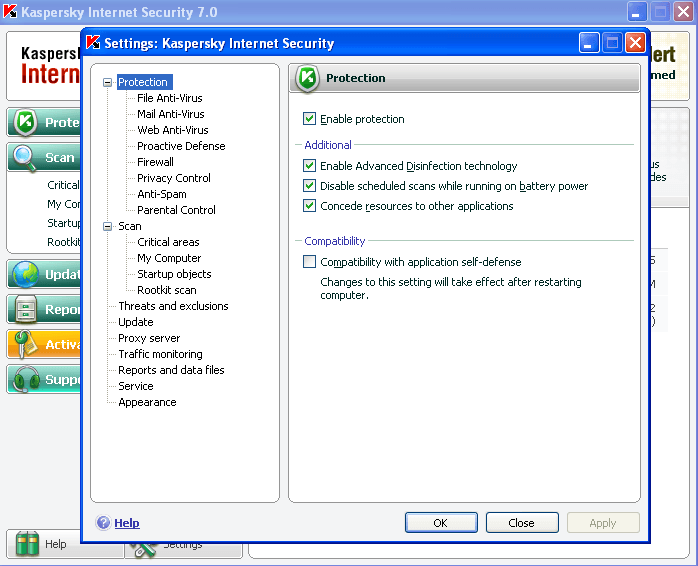Screen dimensions: 698x566
Task: Open Privacy Control settings
Action: coord(174,178)
